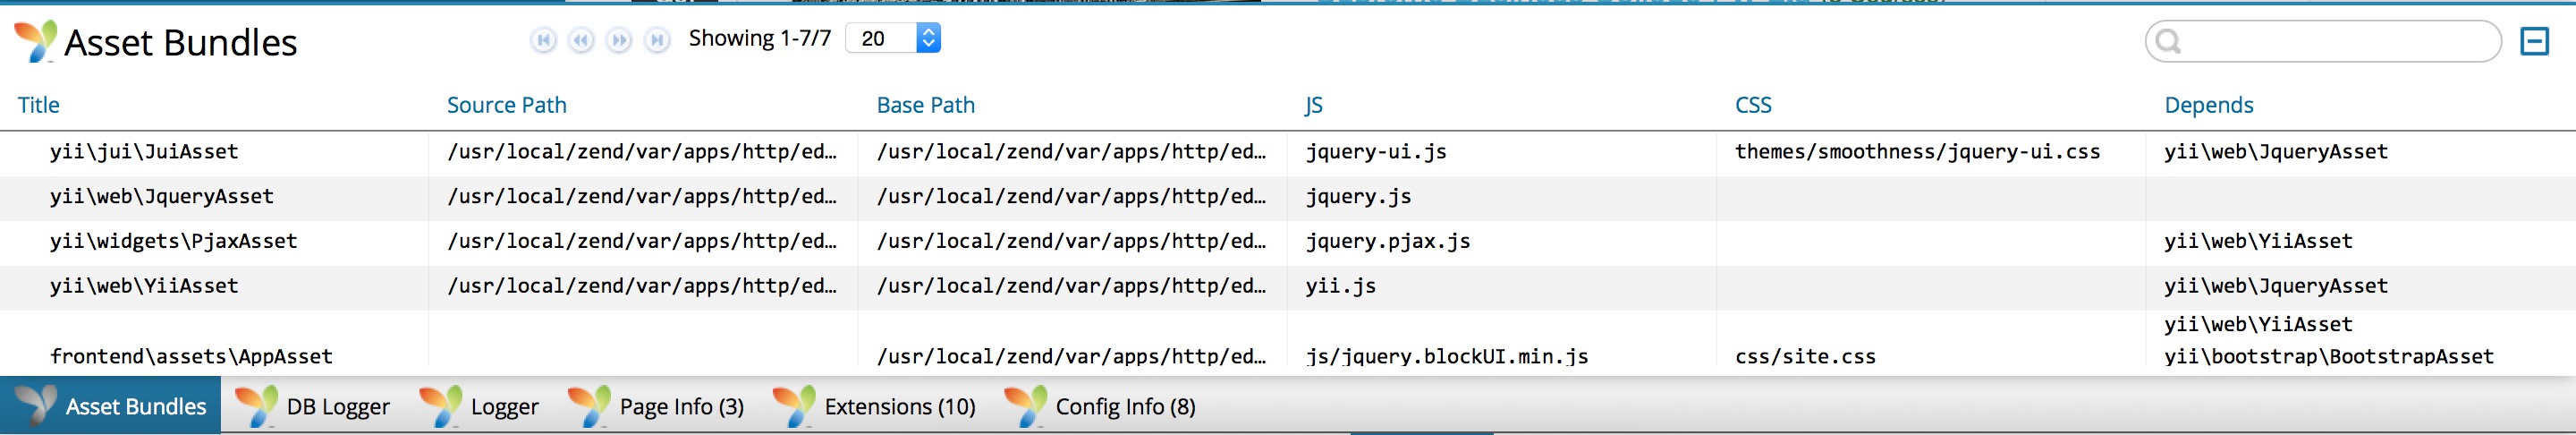Go to next page of results
This screenshot has width=2576, height=435.
(x=619, y=40)
